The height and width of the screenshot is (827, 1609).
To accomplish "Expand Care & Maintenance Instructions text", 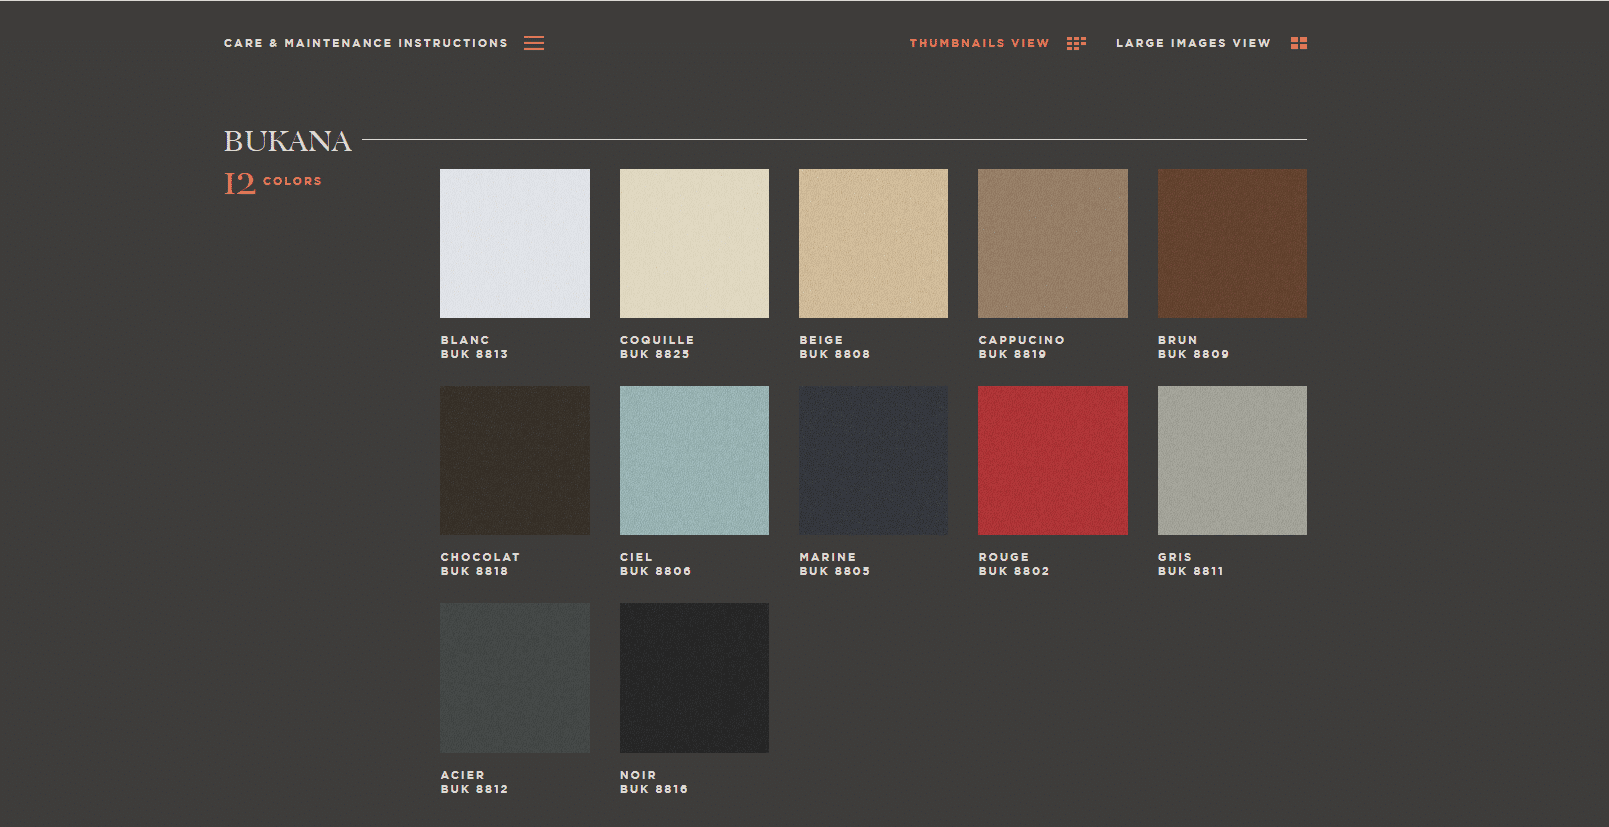I will tap(366, 43).
